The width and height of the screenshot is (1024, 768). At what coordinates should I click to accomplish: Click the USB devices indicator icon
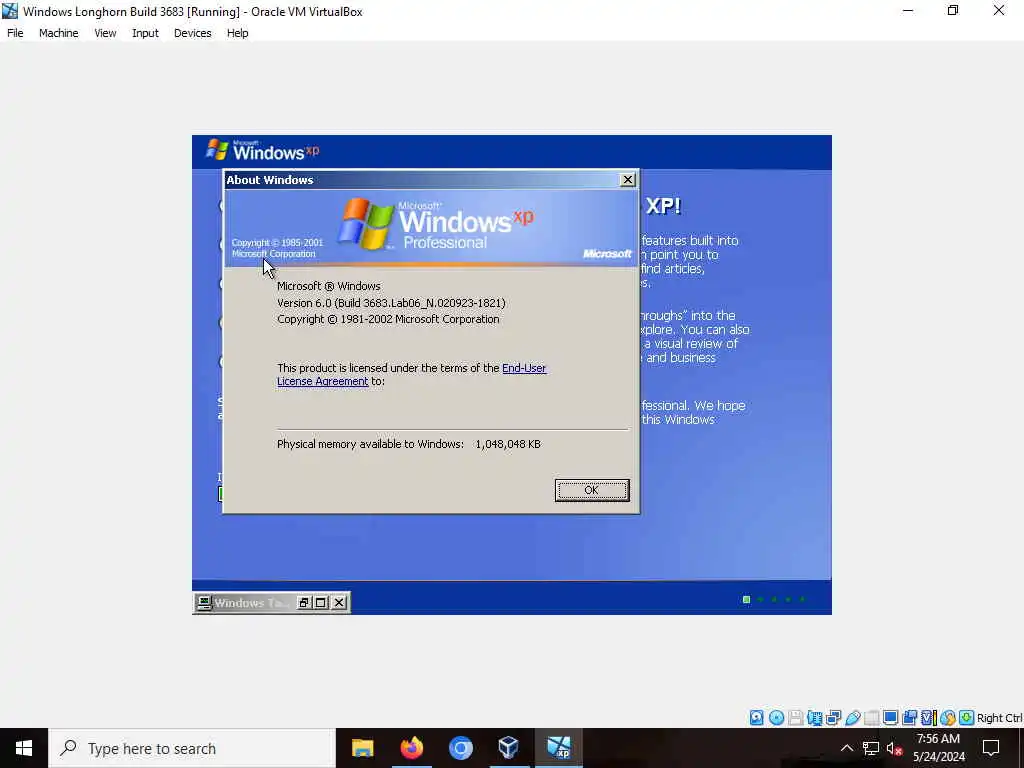(x=853, y=718)
